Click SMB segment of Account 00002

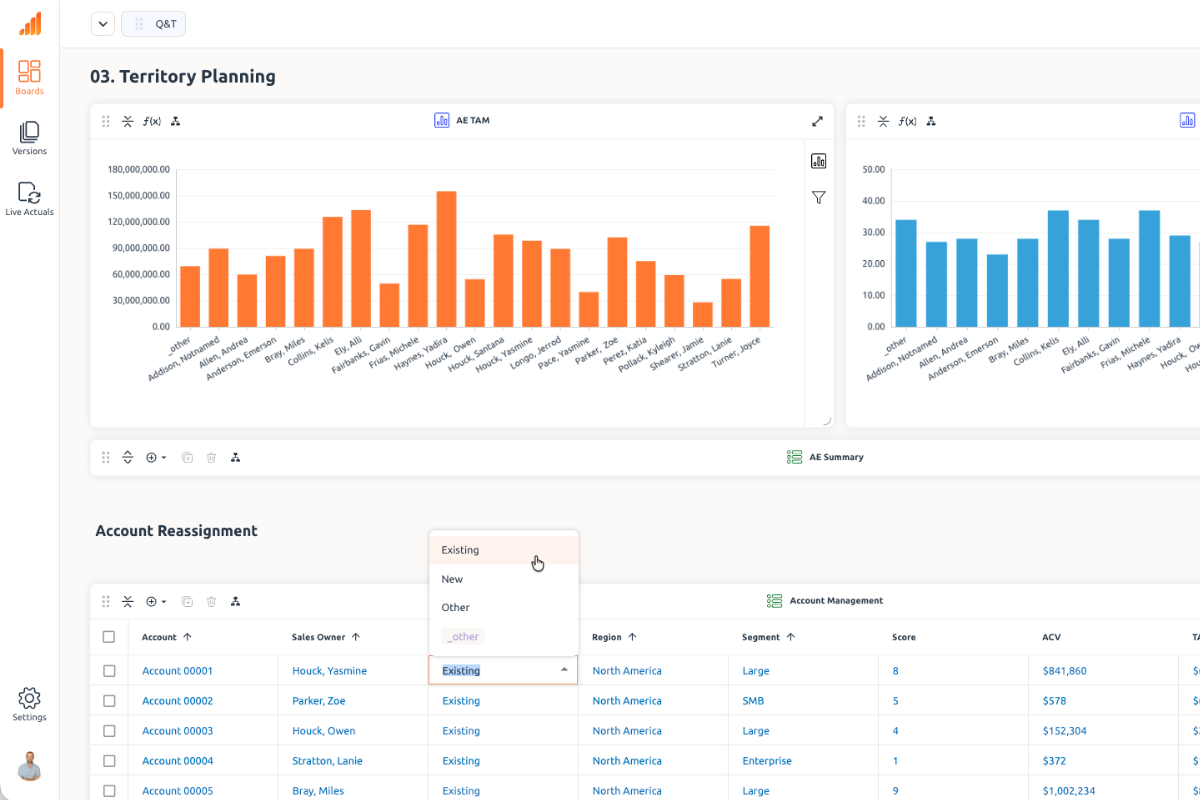[x=753, y=701]
